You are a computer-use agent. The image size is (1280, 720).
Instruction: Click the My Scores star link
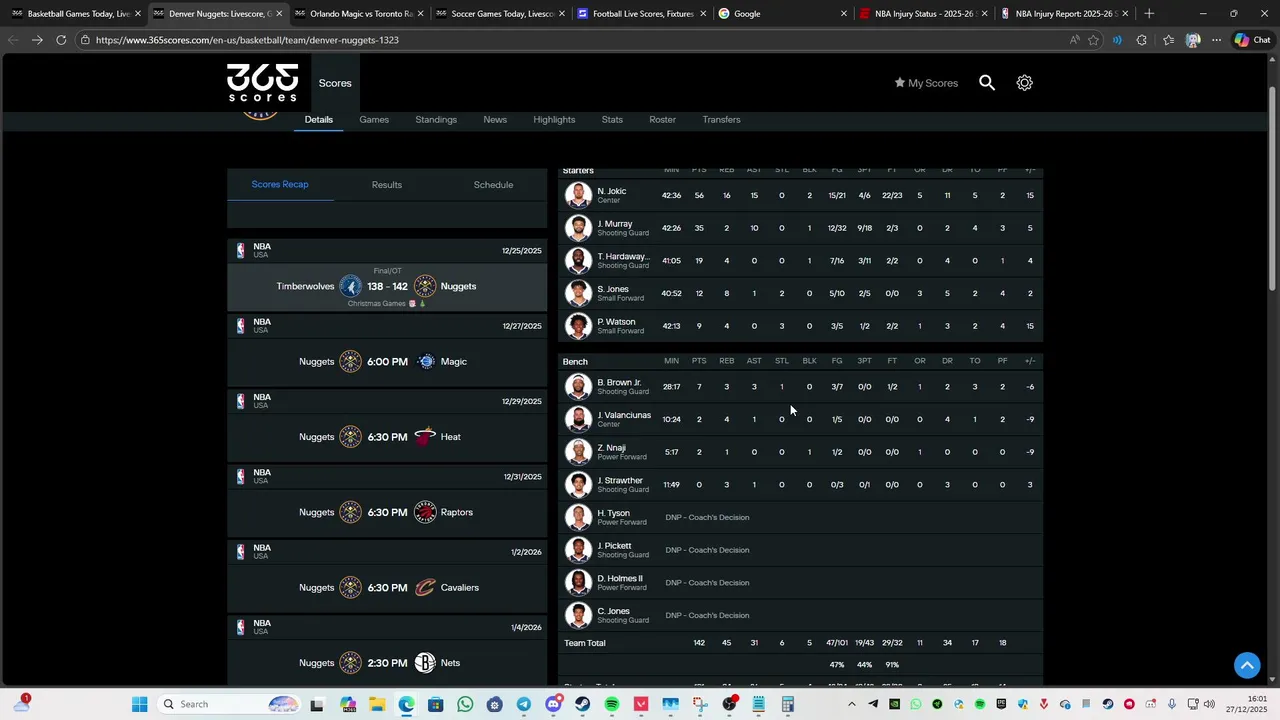[x=926, y=83]
